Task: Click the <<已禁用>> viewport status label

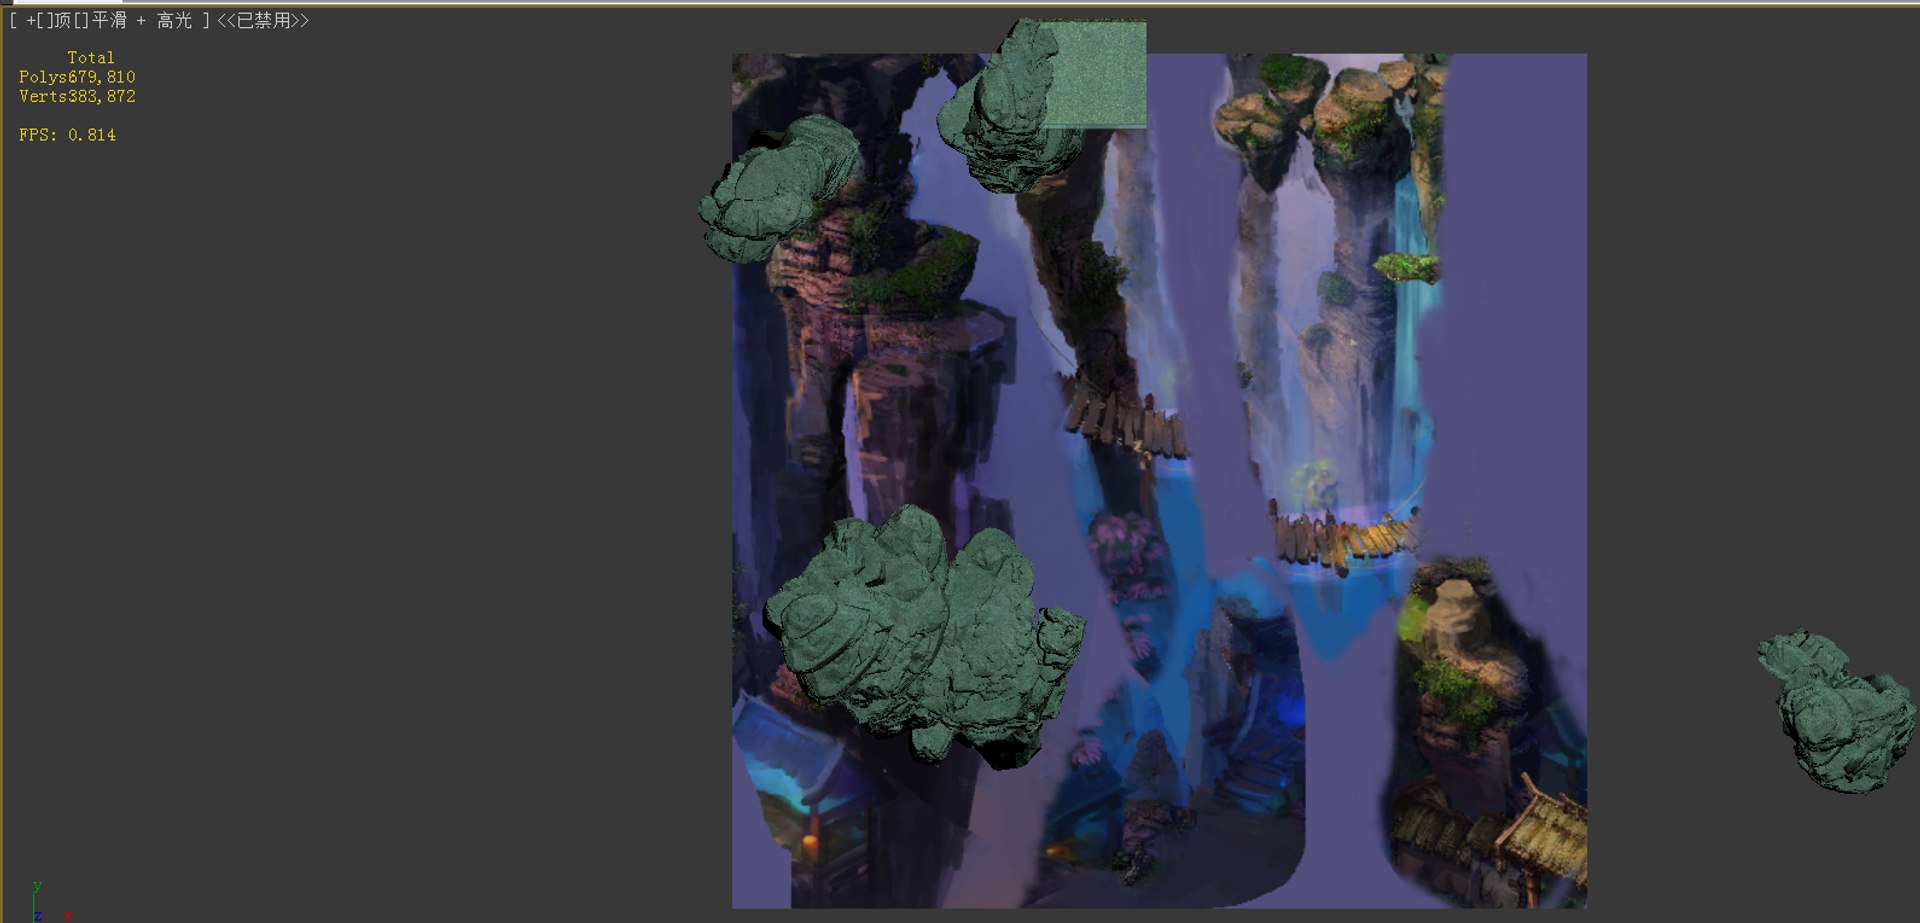Action: click(263, 21)
